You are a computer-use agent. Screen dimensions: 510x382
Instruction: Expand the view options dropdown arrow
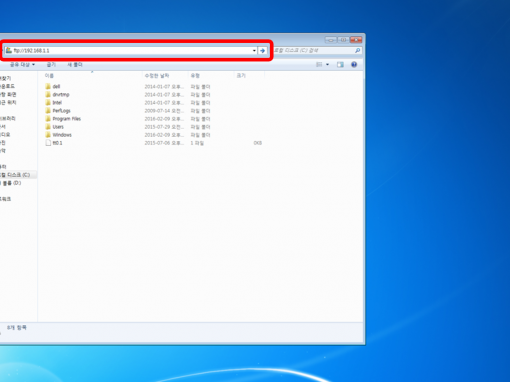pyautogui.click(x=327, y=64)
